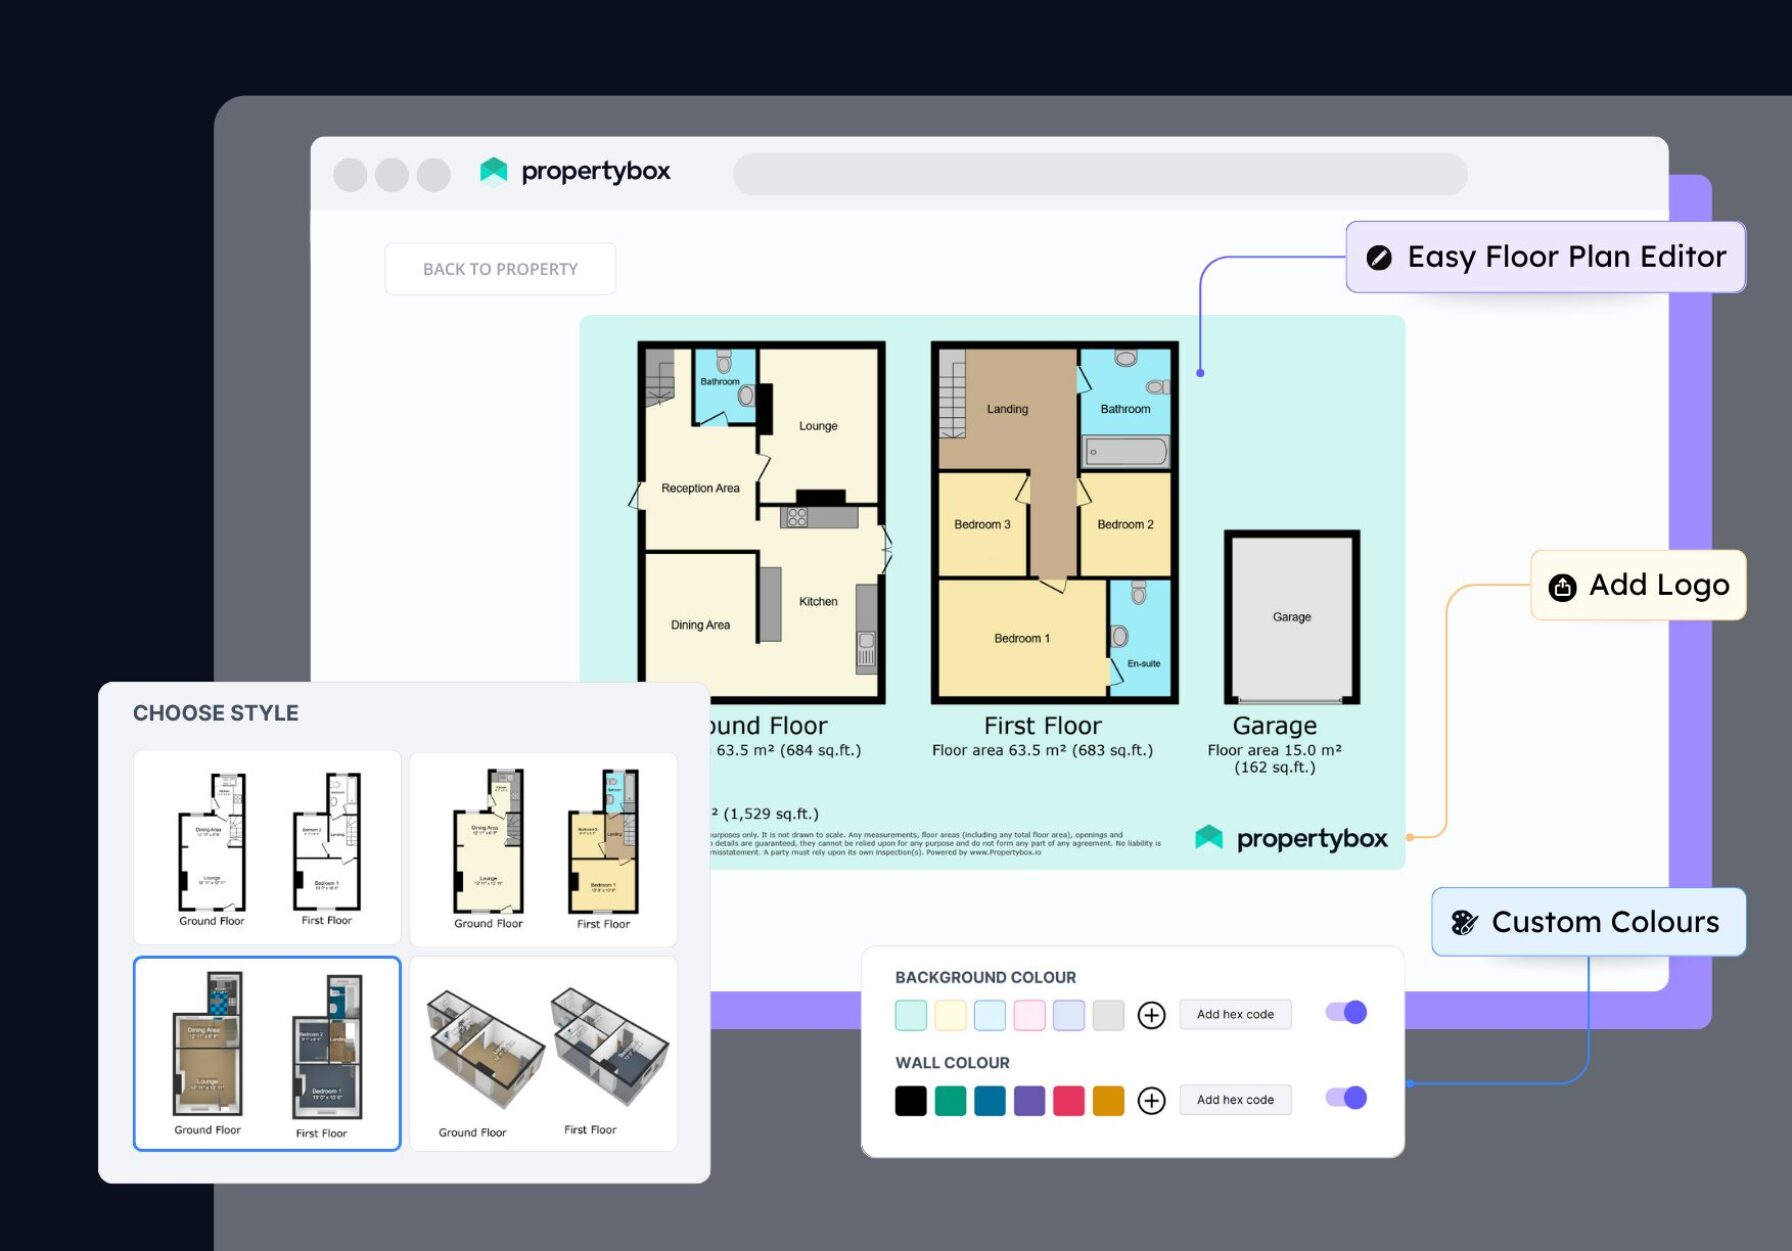The height and width of the screenshot is (1251, 1792).
Task: Open the Add hex code field for Wall Colour
Action: pos(1235,1099)
